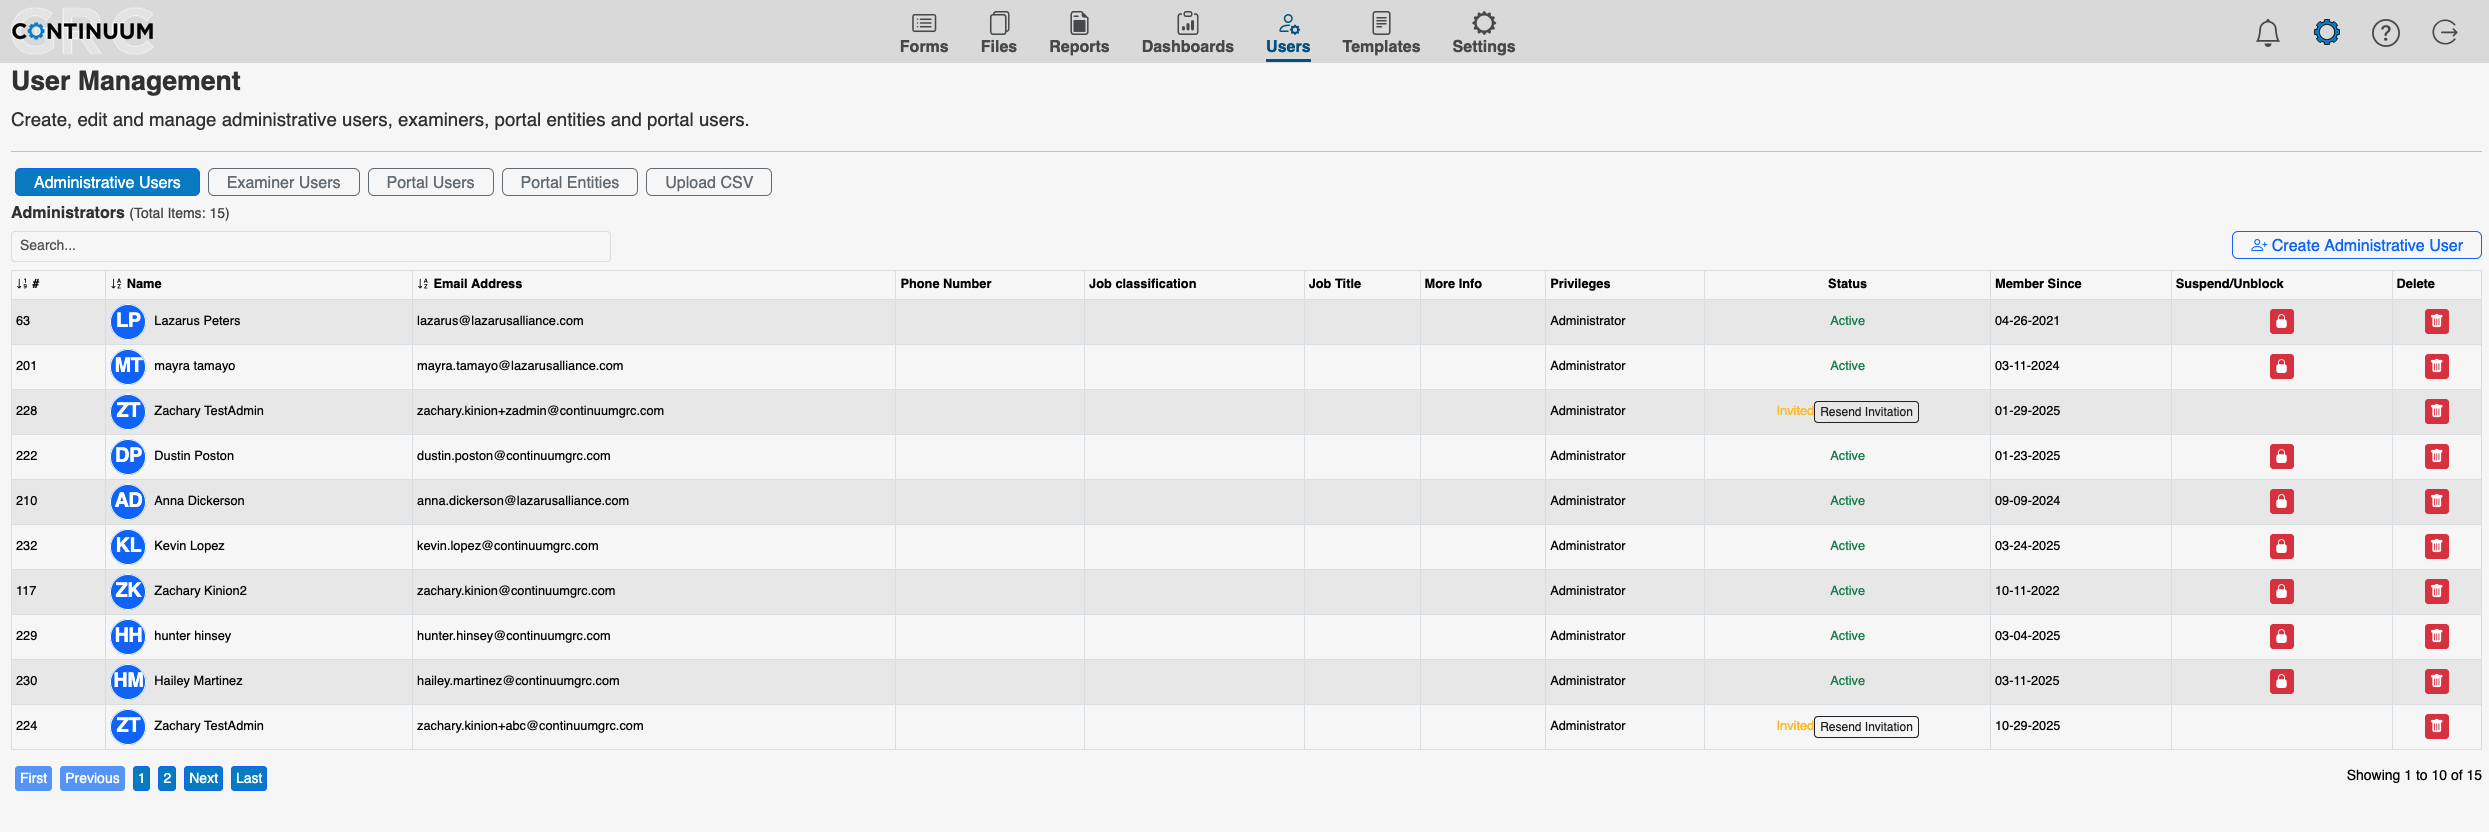Click the LP avatar for Lazarus Peters
Image resolution: width=2489 pixels, height=832 pixels.
coord(128,321)
